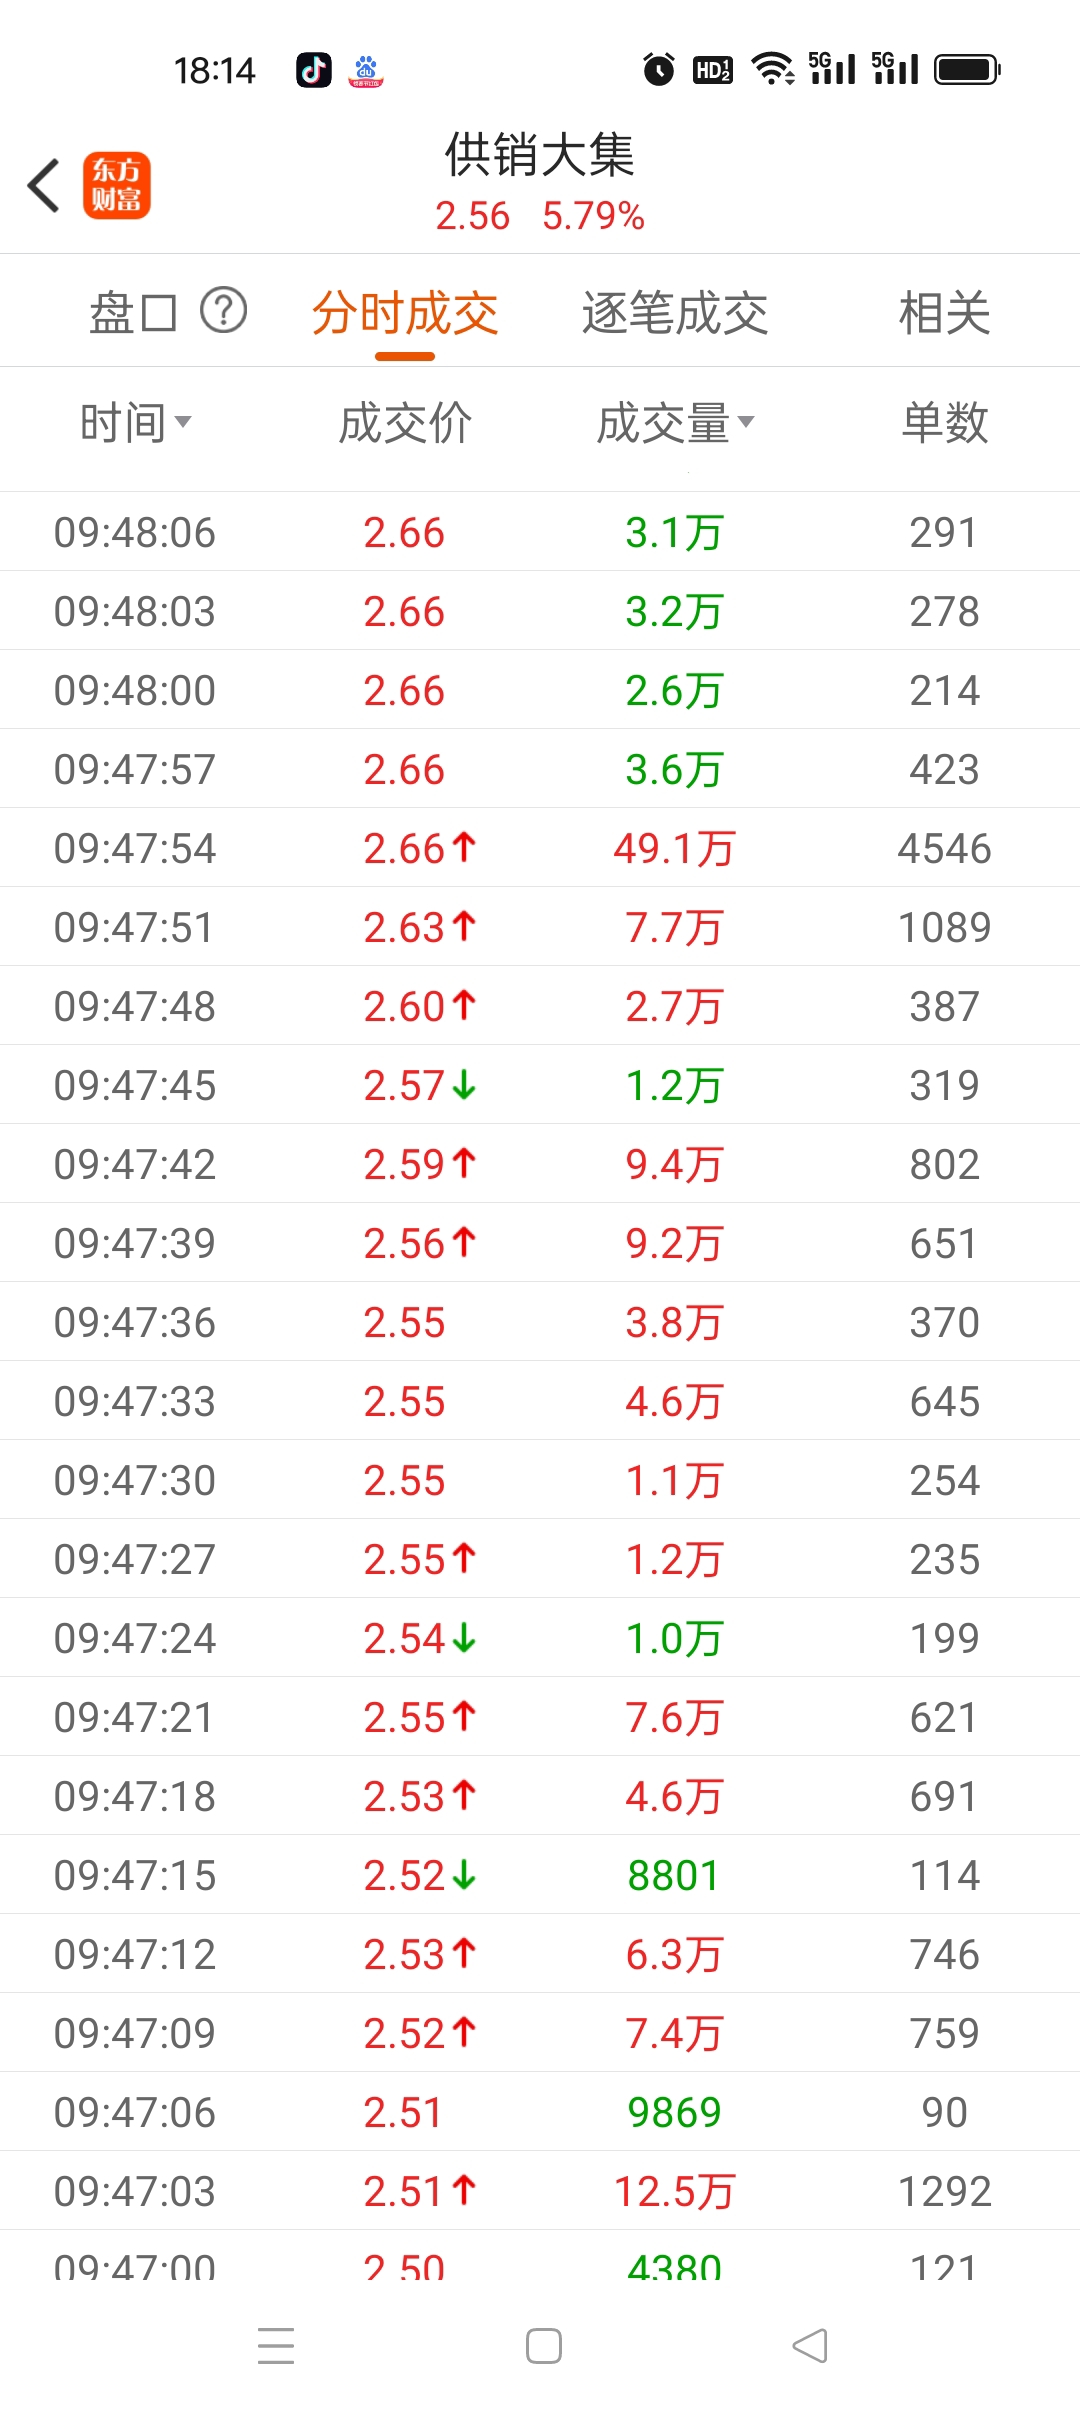Select the 09:47:03 row with 12.5万 volume

(540, 2191)
